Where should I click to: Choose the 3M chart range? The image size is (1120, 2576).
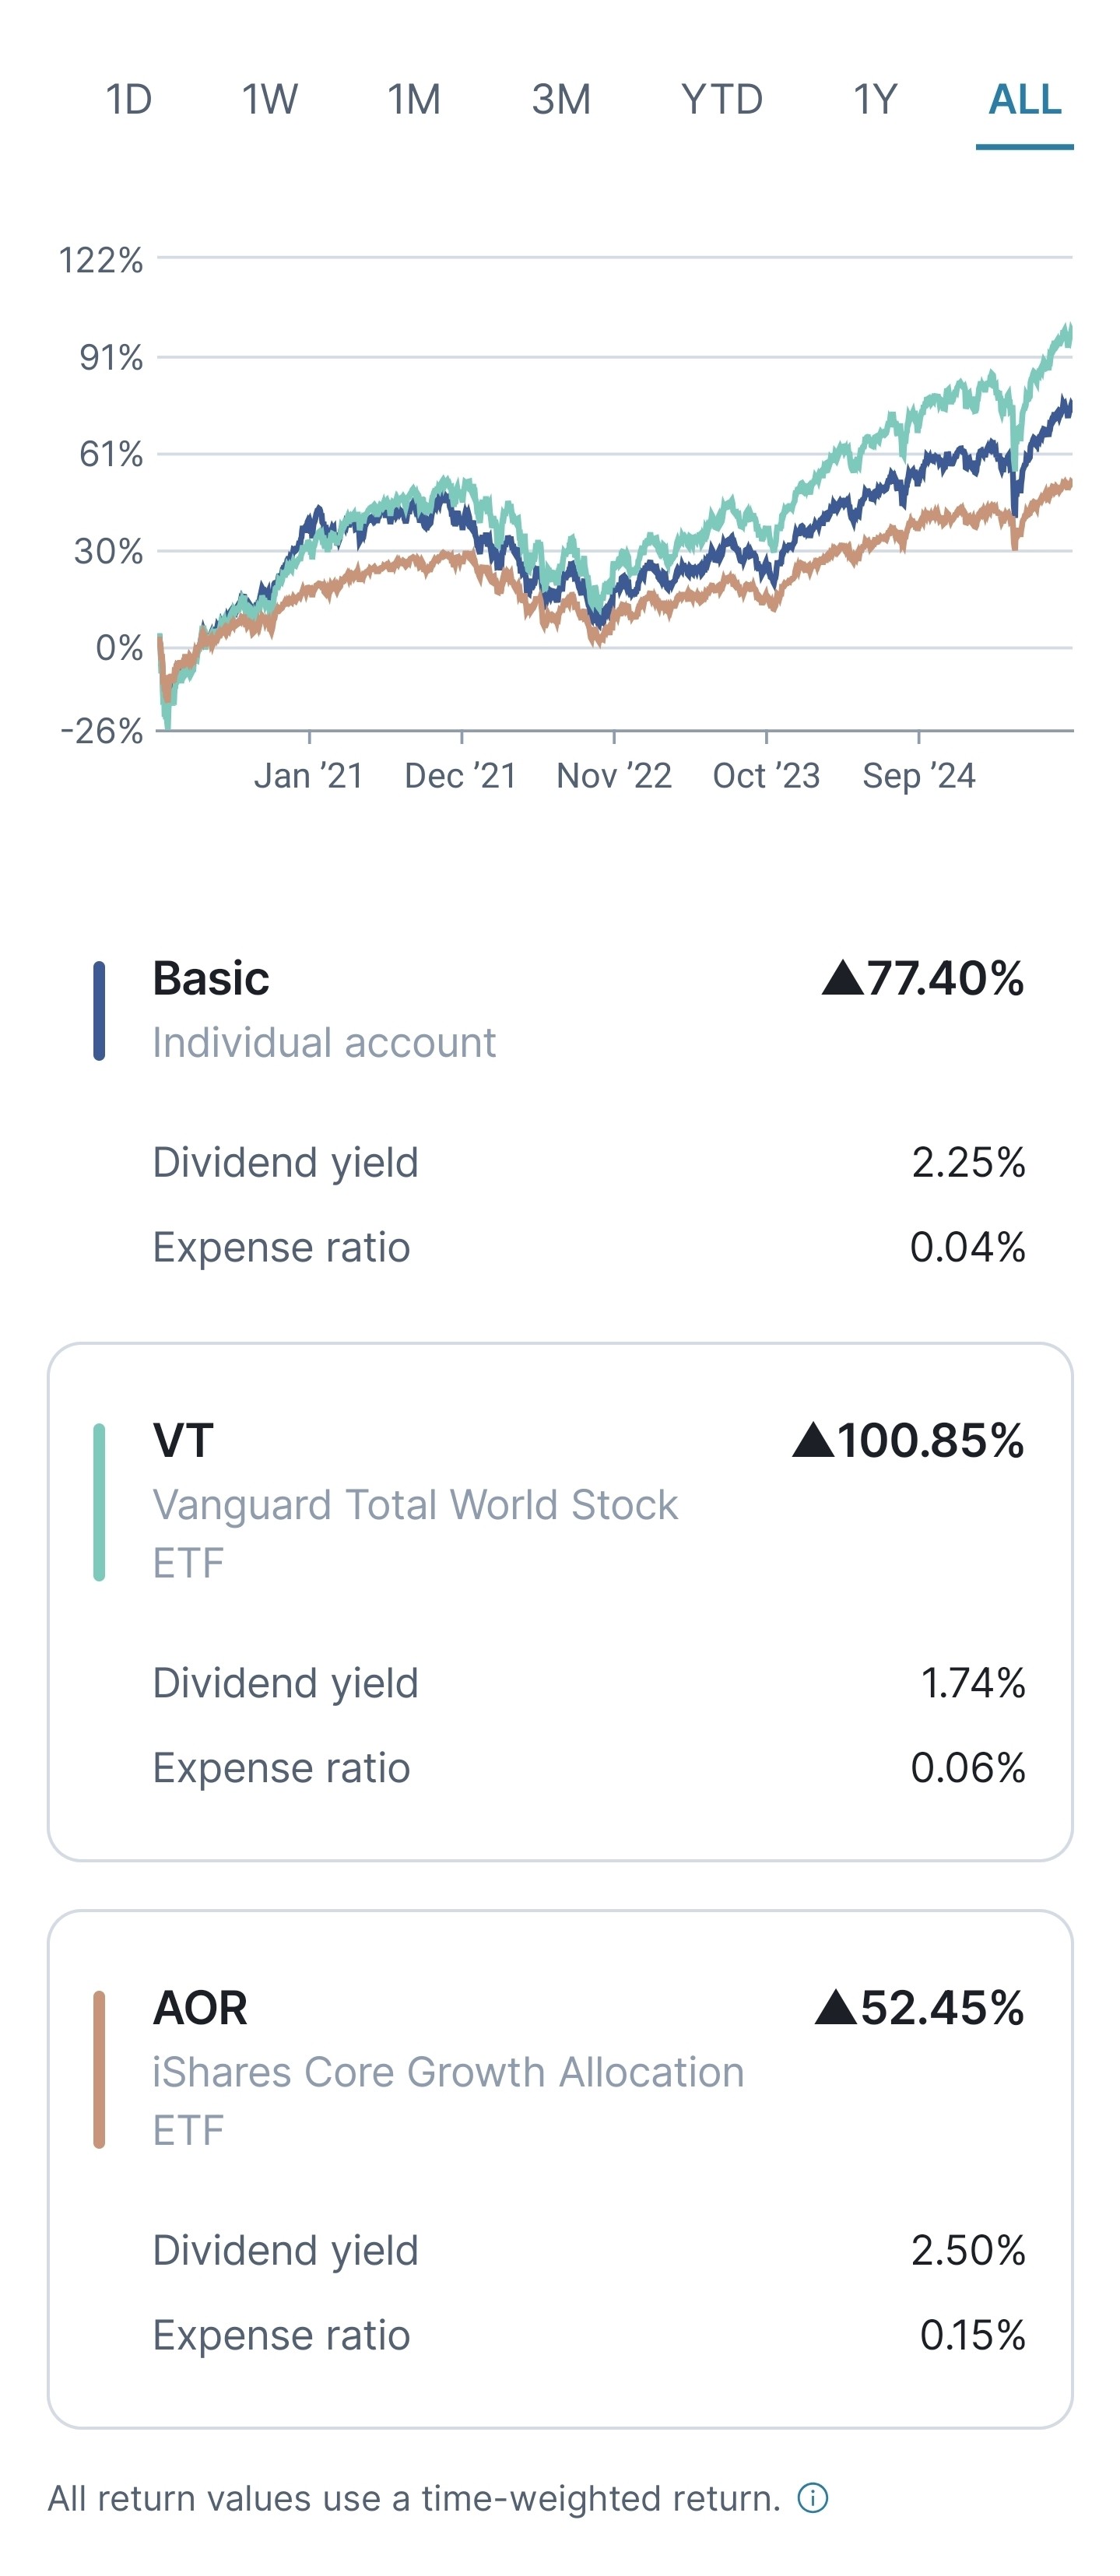(561, 100)
